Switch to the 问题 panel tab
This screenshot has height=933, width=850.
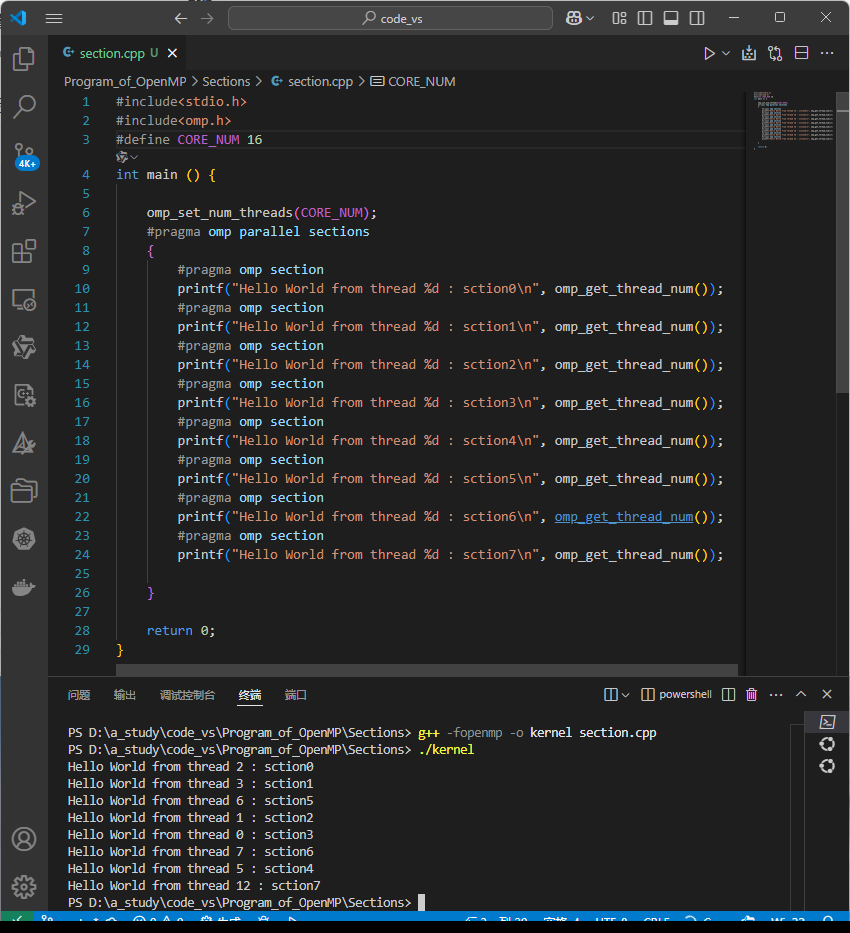pos(79,695)
